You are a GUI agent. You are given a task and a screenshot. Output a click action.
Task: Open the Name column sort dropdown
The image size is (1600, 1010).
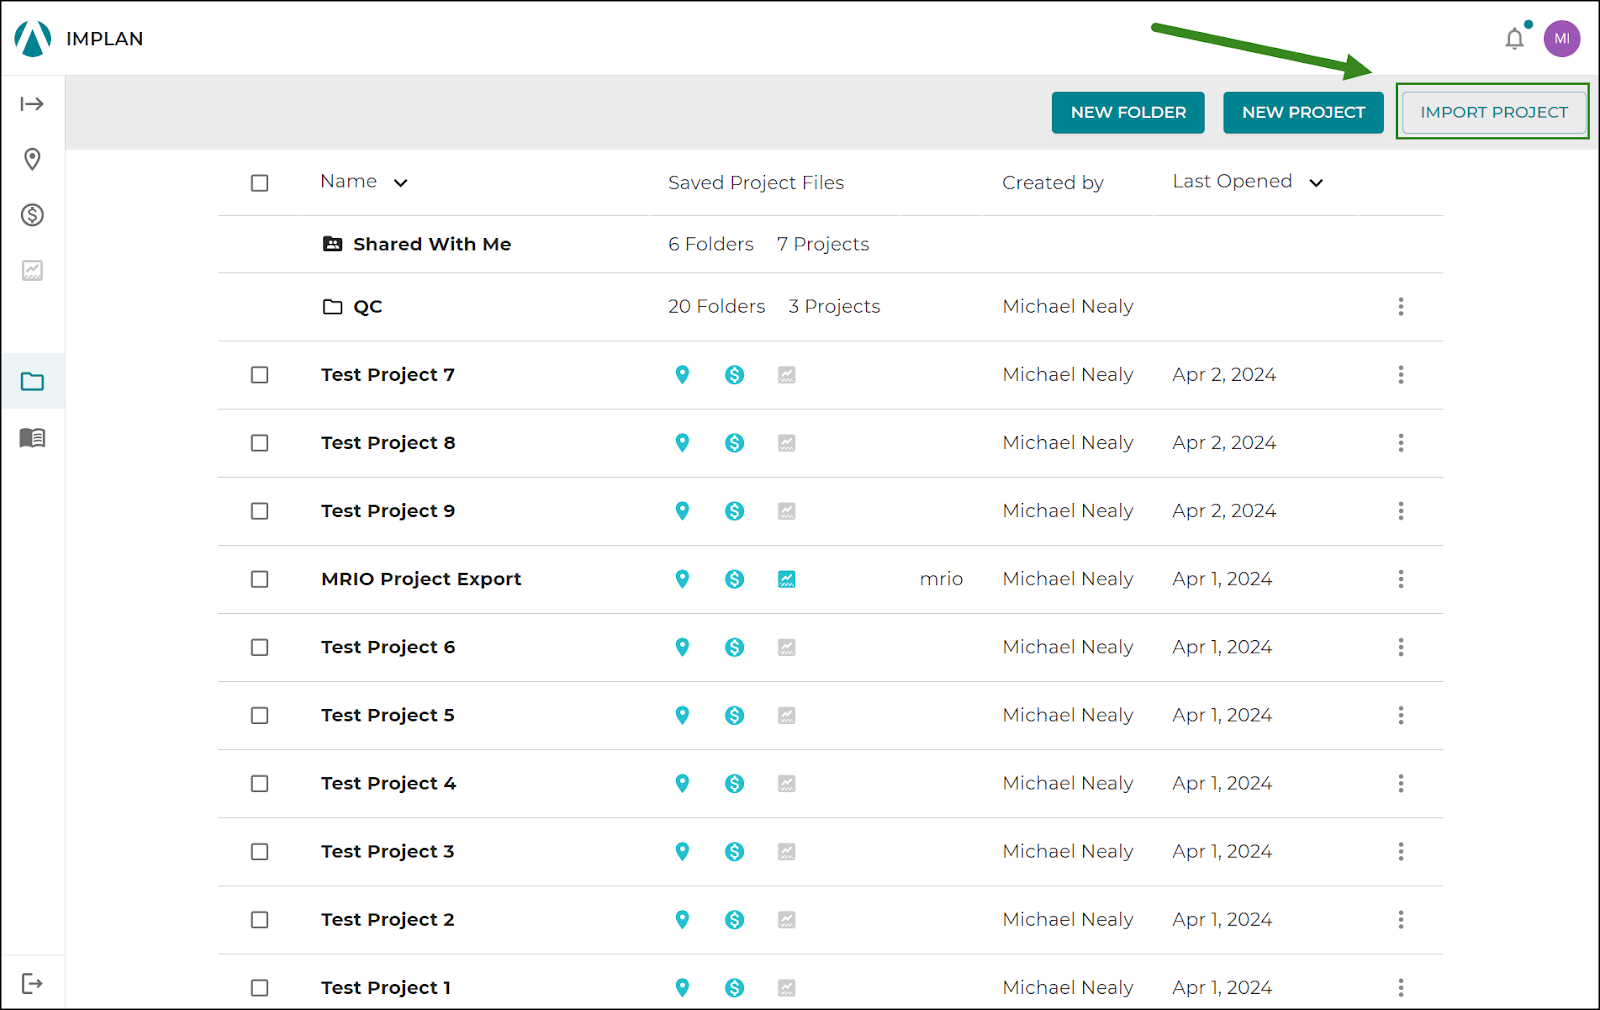point(401,183)
